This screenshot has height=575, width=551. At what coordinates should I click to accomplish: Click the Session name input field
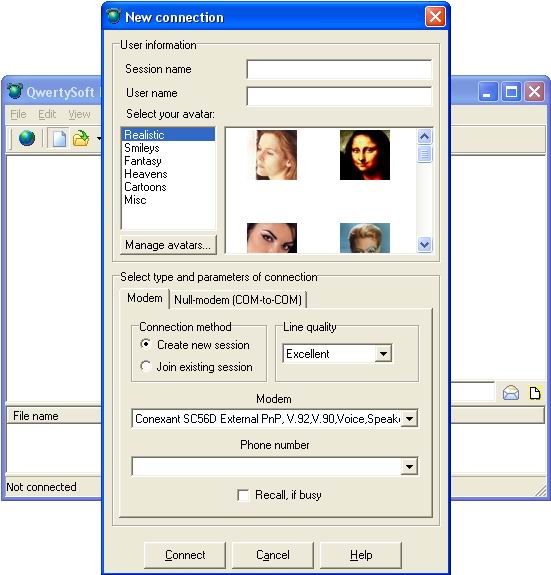click(339, 69)
